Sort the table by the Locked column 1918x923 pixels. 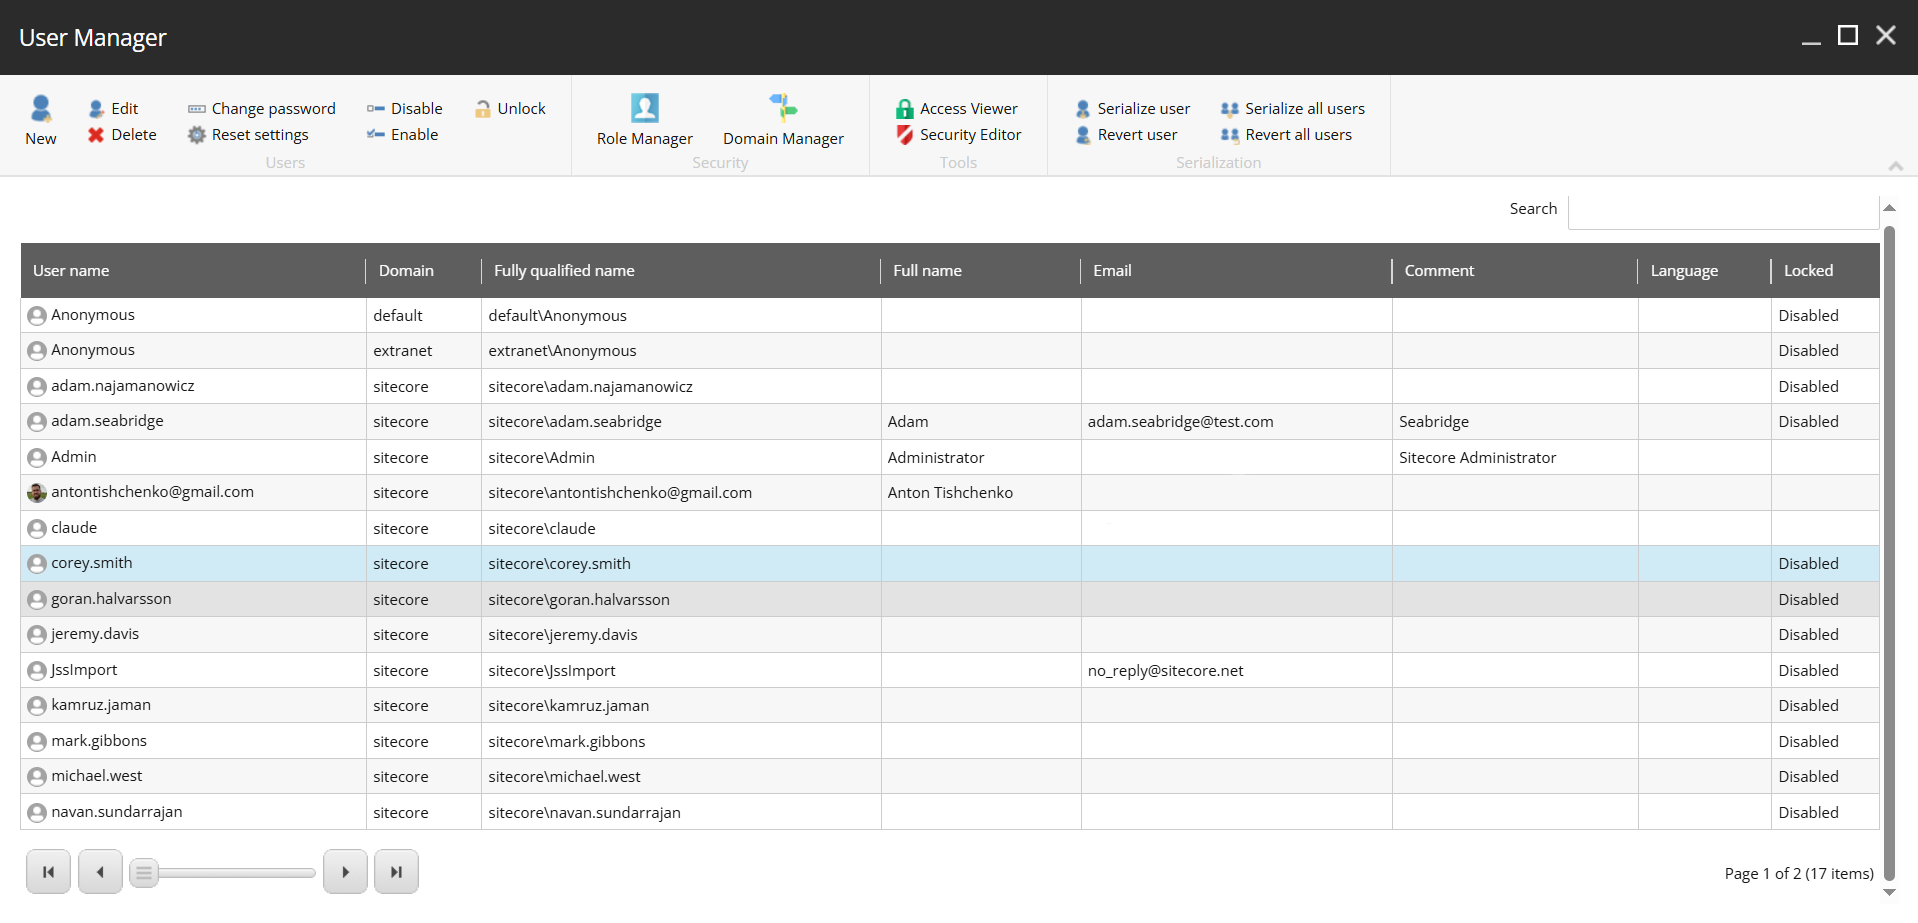coord(1807,270)
